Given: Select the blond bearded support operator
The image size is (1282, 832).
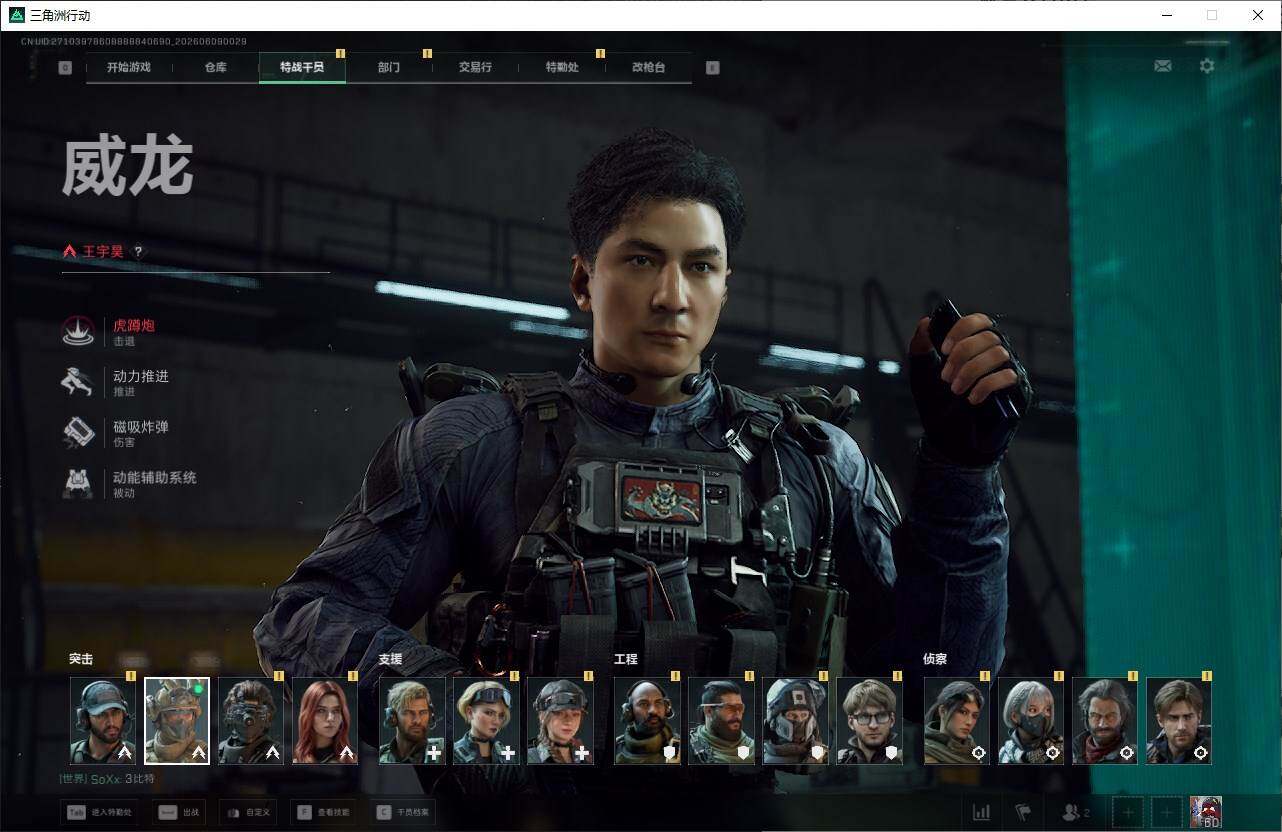Looking at the screenshot, I should coord(412,721).
